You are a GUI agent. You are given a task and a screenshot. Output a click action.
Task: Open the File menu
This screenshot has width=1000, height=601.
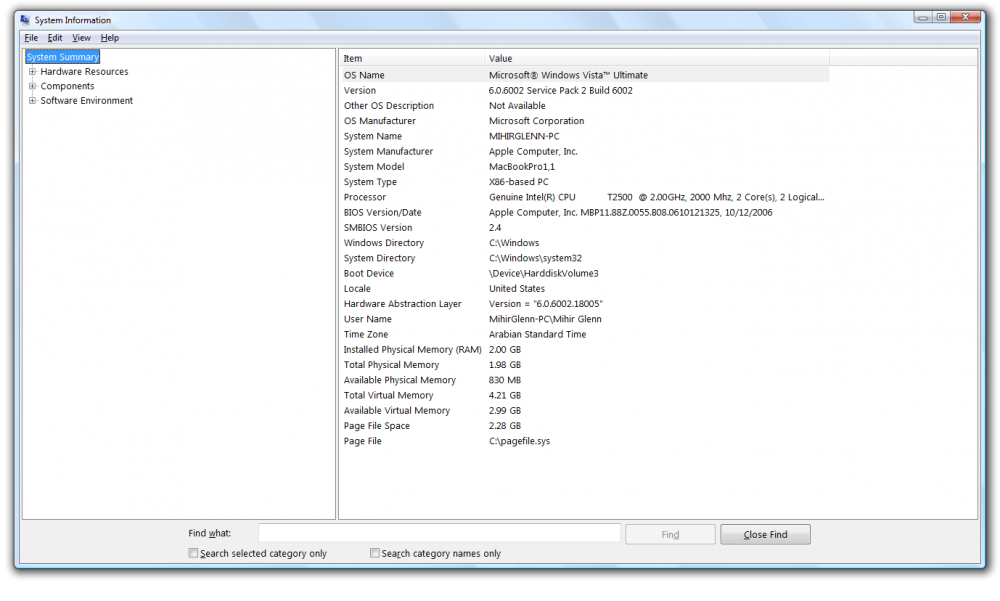pyautogui.click(x=31, y=38)
